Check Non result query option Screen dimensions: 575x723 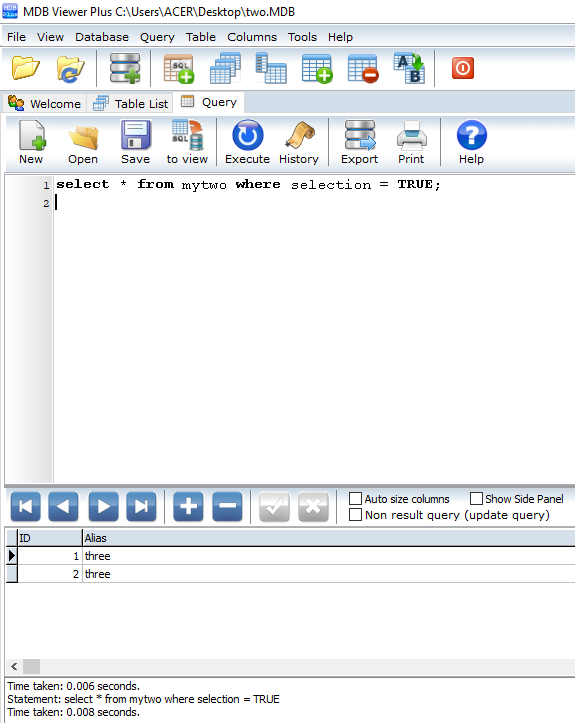click(355, 515)
